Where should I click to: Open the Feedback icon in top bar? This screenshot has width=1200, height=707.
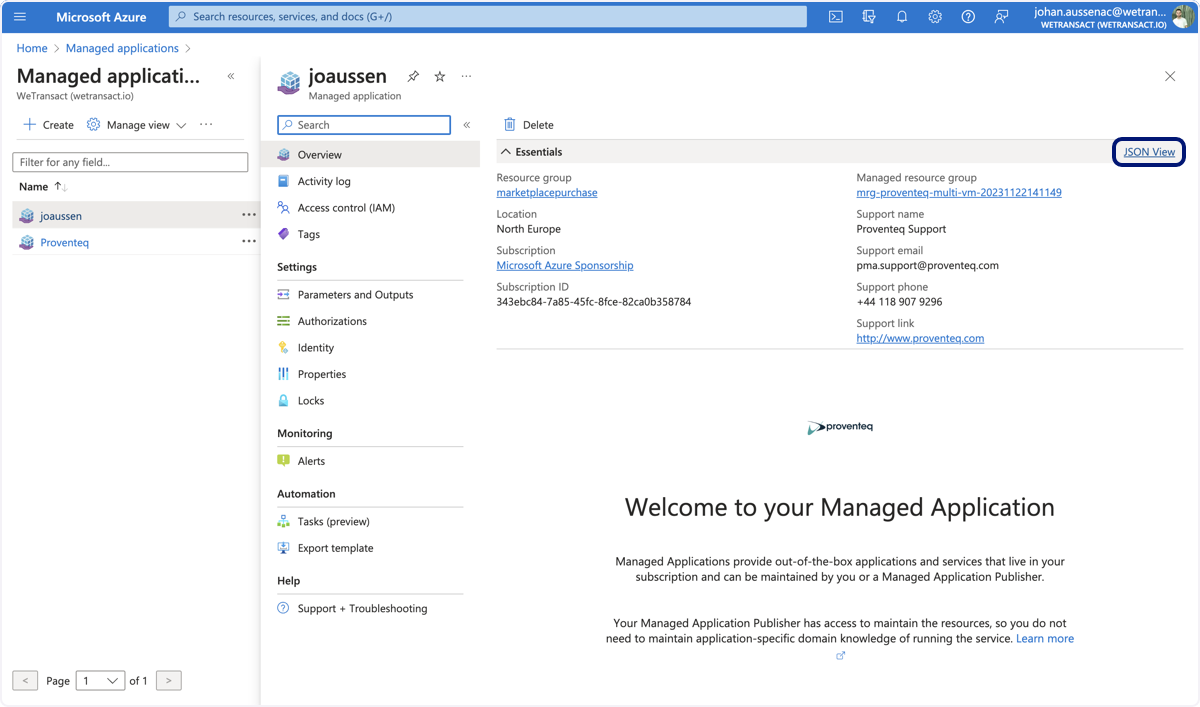(x=1001, y=17)
